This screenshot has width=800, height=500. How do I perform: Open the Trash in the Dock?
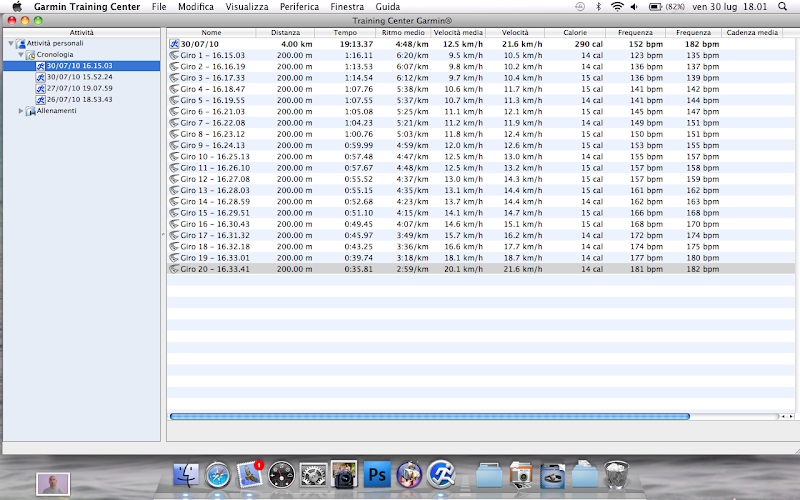point(616,474)
